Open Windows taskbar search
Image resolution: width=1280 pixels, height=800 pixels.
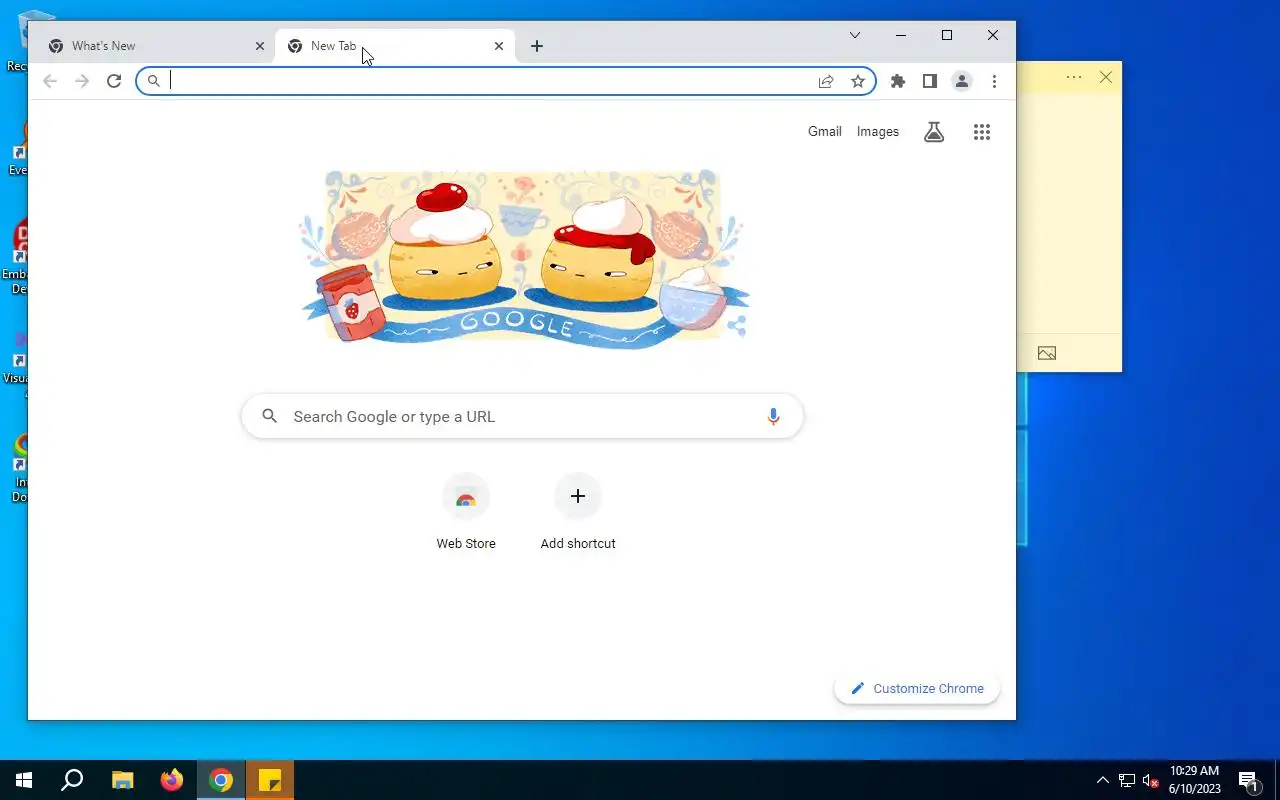coord(72,780)
